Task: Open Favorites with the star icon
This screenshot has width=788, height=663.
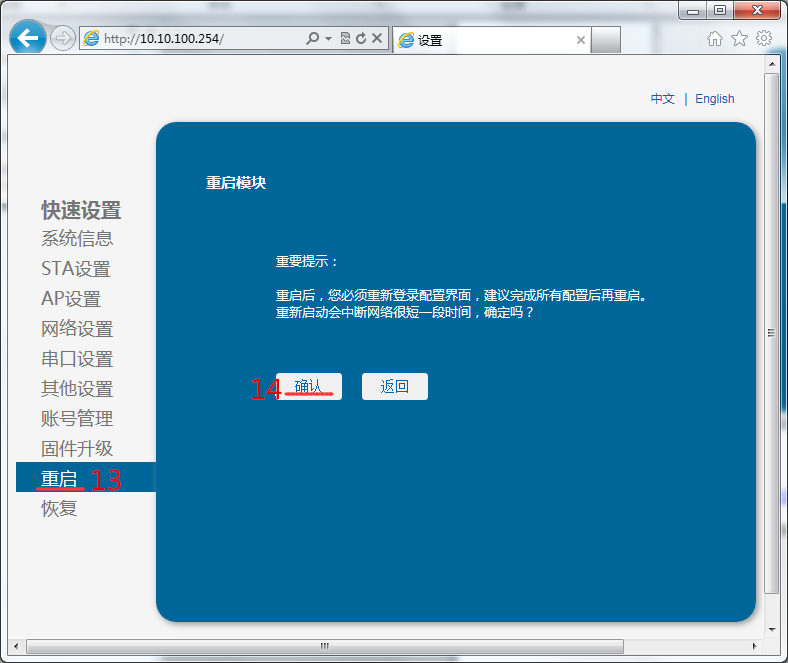Action: pyautogui.click(x=739, y=39)
